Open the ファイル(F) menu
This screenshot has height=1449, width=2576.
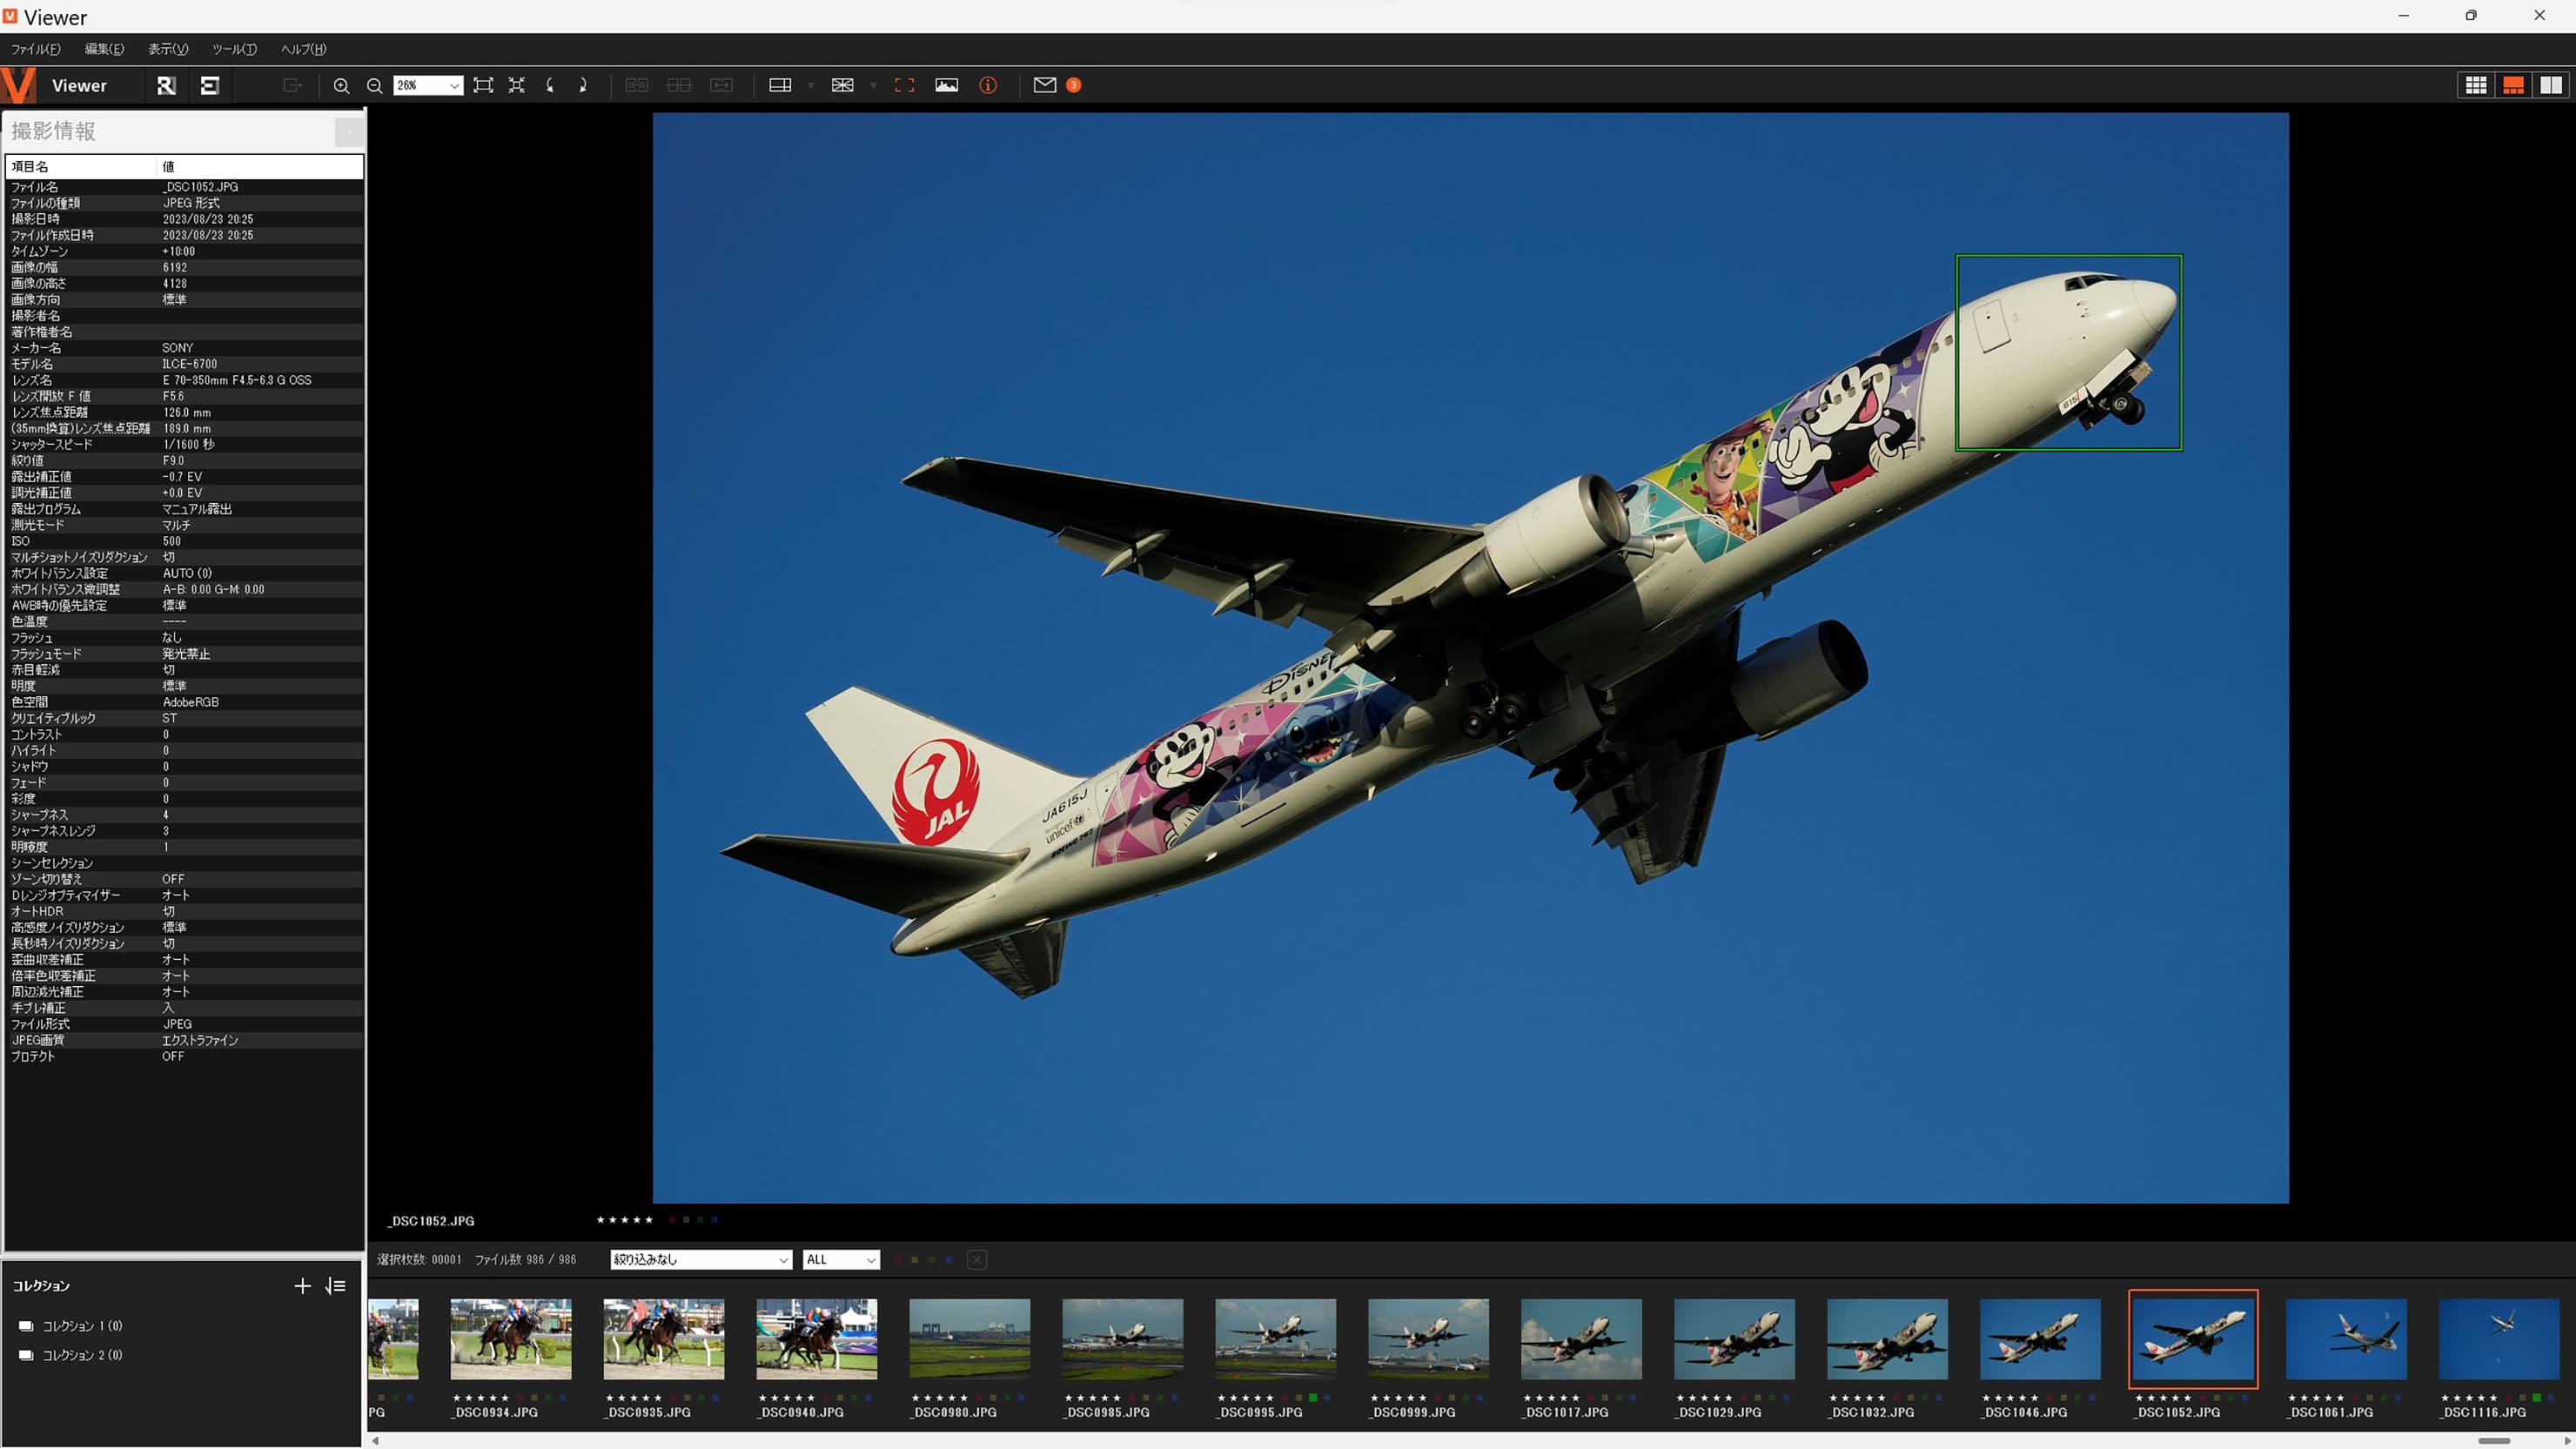[x=36, y=49]
